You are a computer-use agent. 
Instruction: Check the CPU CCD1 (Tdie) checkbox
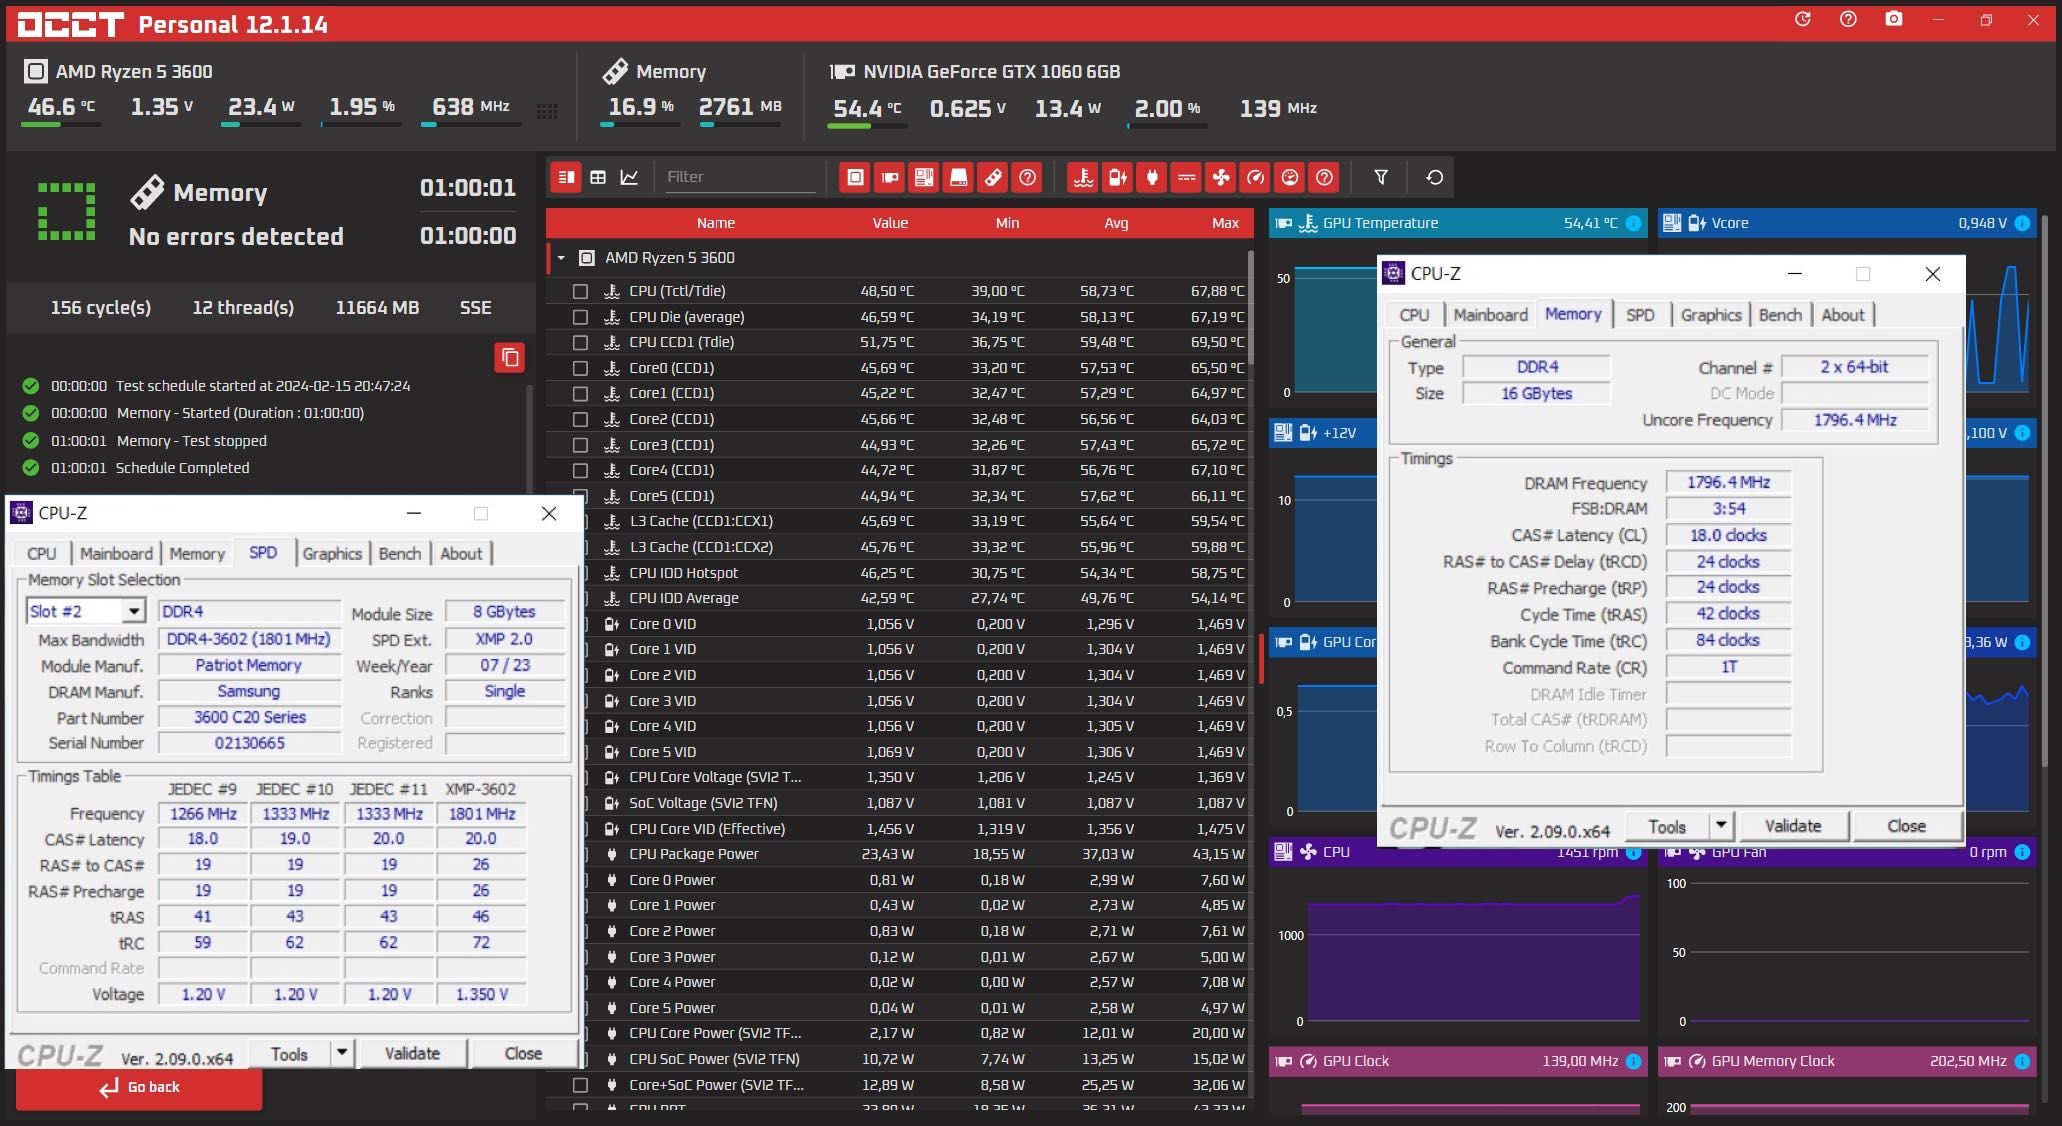(x=580, y=342)
